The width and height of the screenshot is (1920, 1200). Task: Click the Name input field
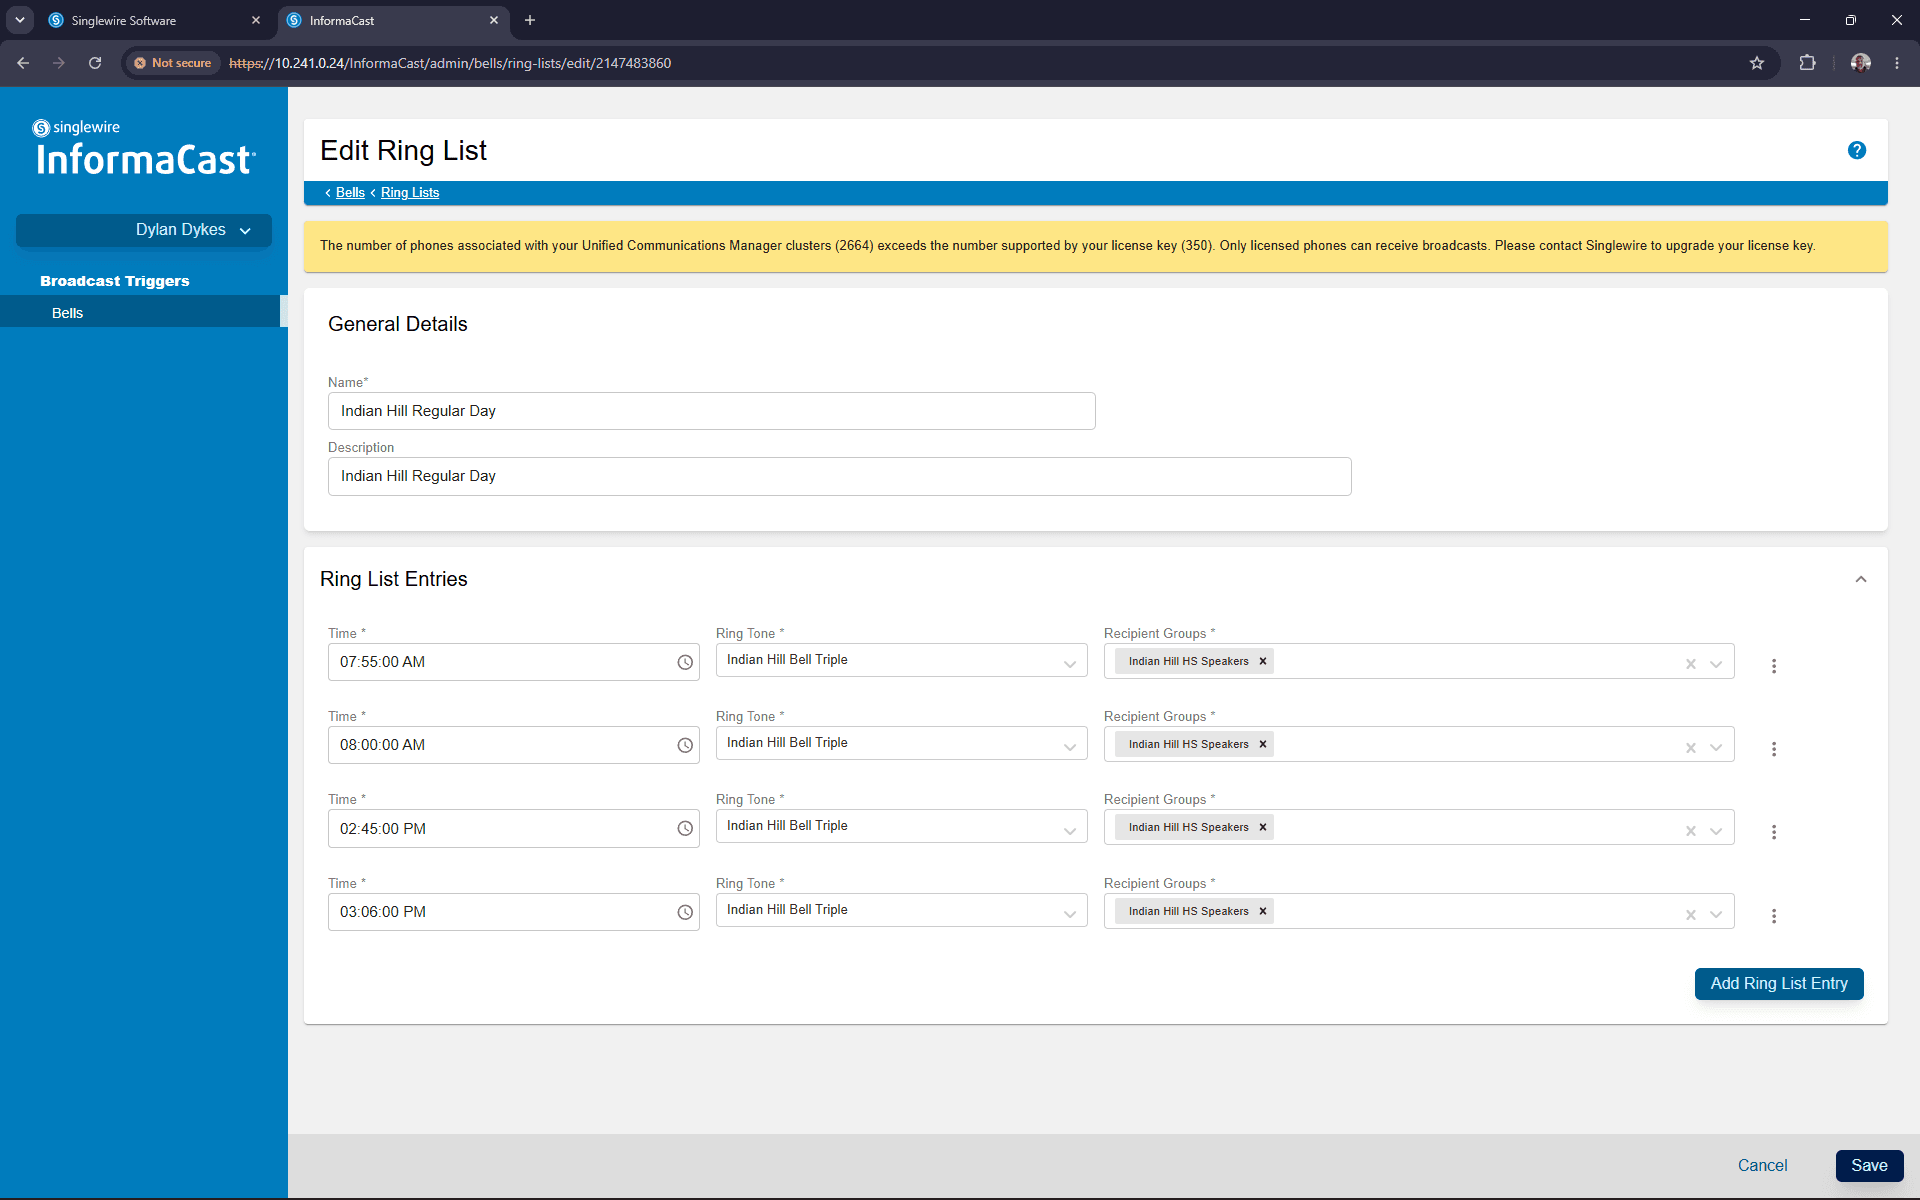[712, 411]
